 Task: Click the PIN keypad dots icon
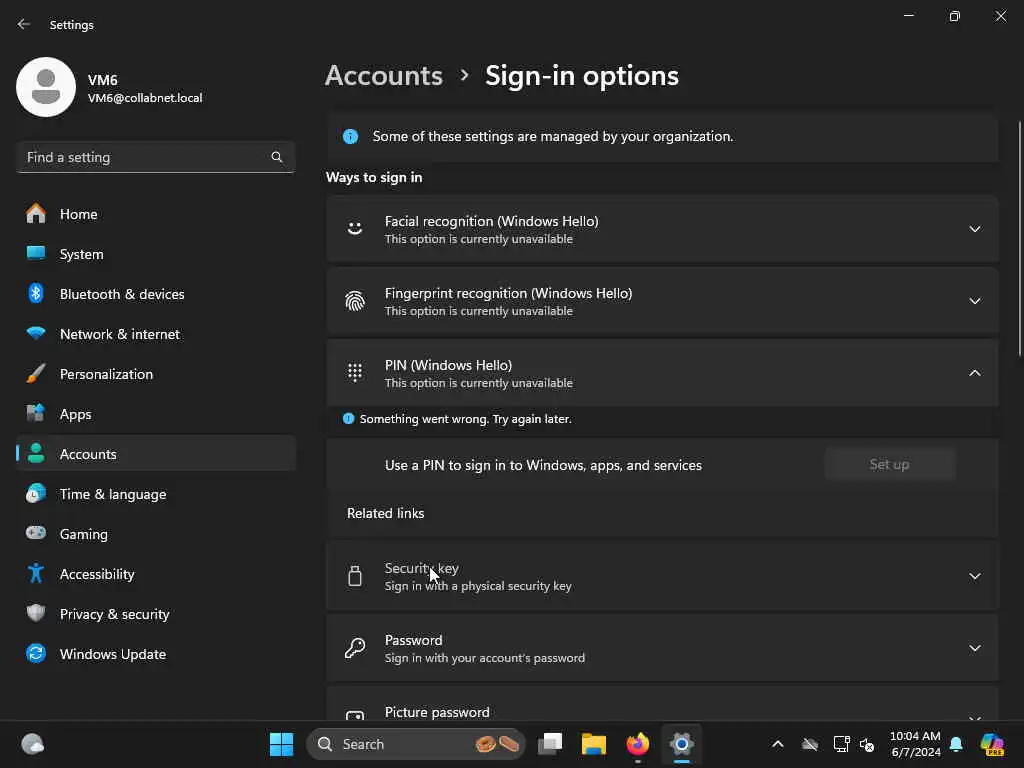355,373
